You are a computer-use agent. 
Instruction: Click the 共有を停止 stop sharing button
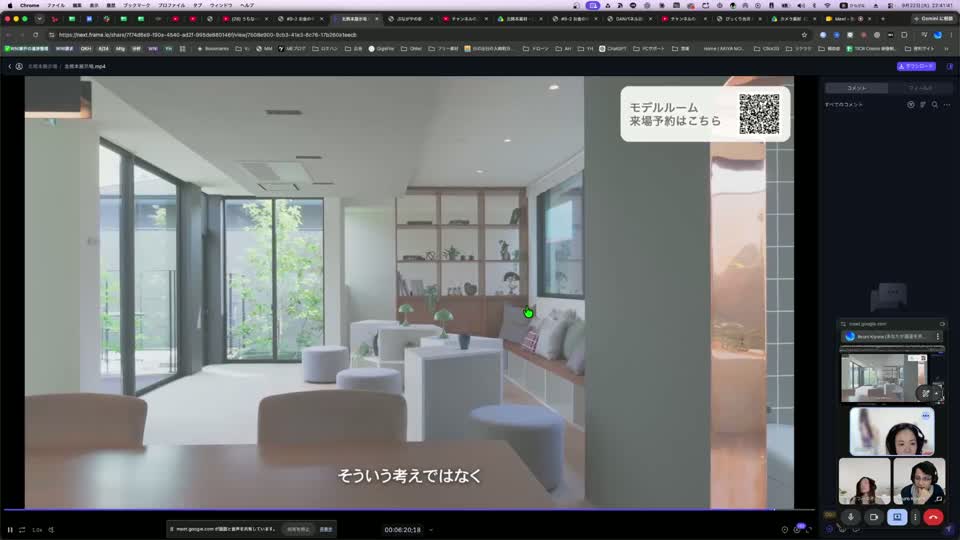[x=298, y=529]
